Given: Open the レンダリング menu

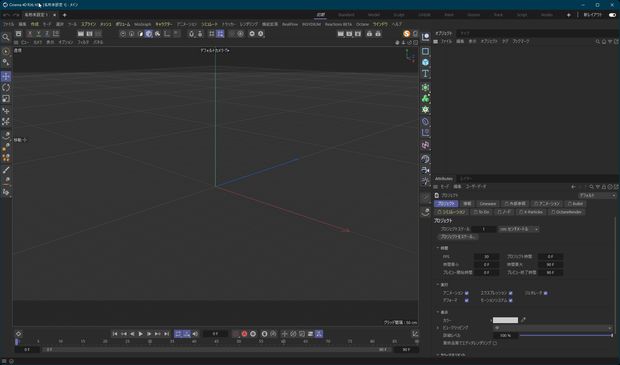Looking at the screenshot, I should pos(248,24).
